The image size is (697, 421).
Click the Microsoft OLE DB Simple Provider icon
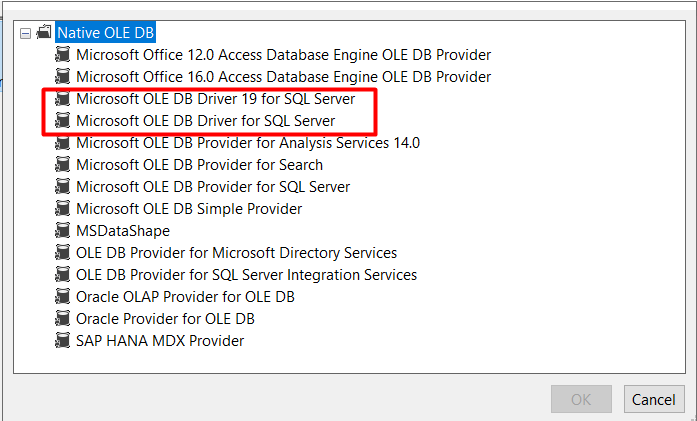coord(64,209)
